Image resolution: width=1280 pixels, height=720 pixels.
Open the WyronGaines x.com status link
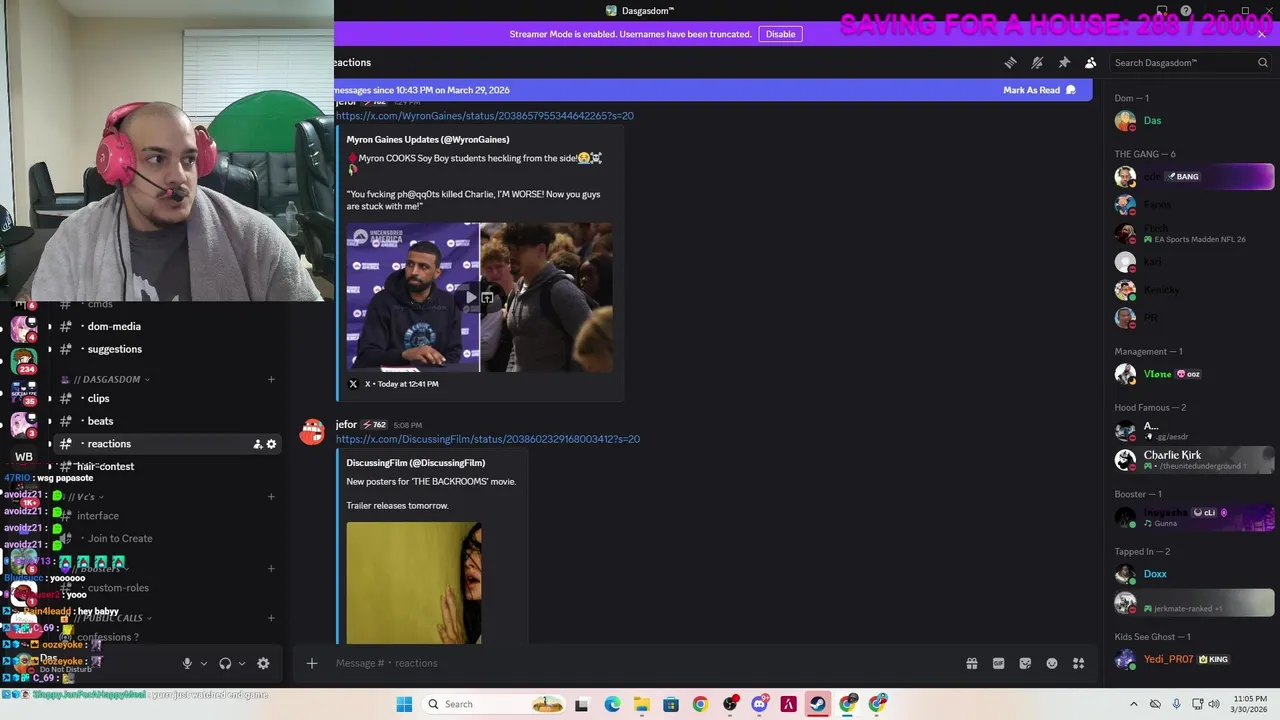point(484,115)
